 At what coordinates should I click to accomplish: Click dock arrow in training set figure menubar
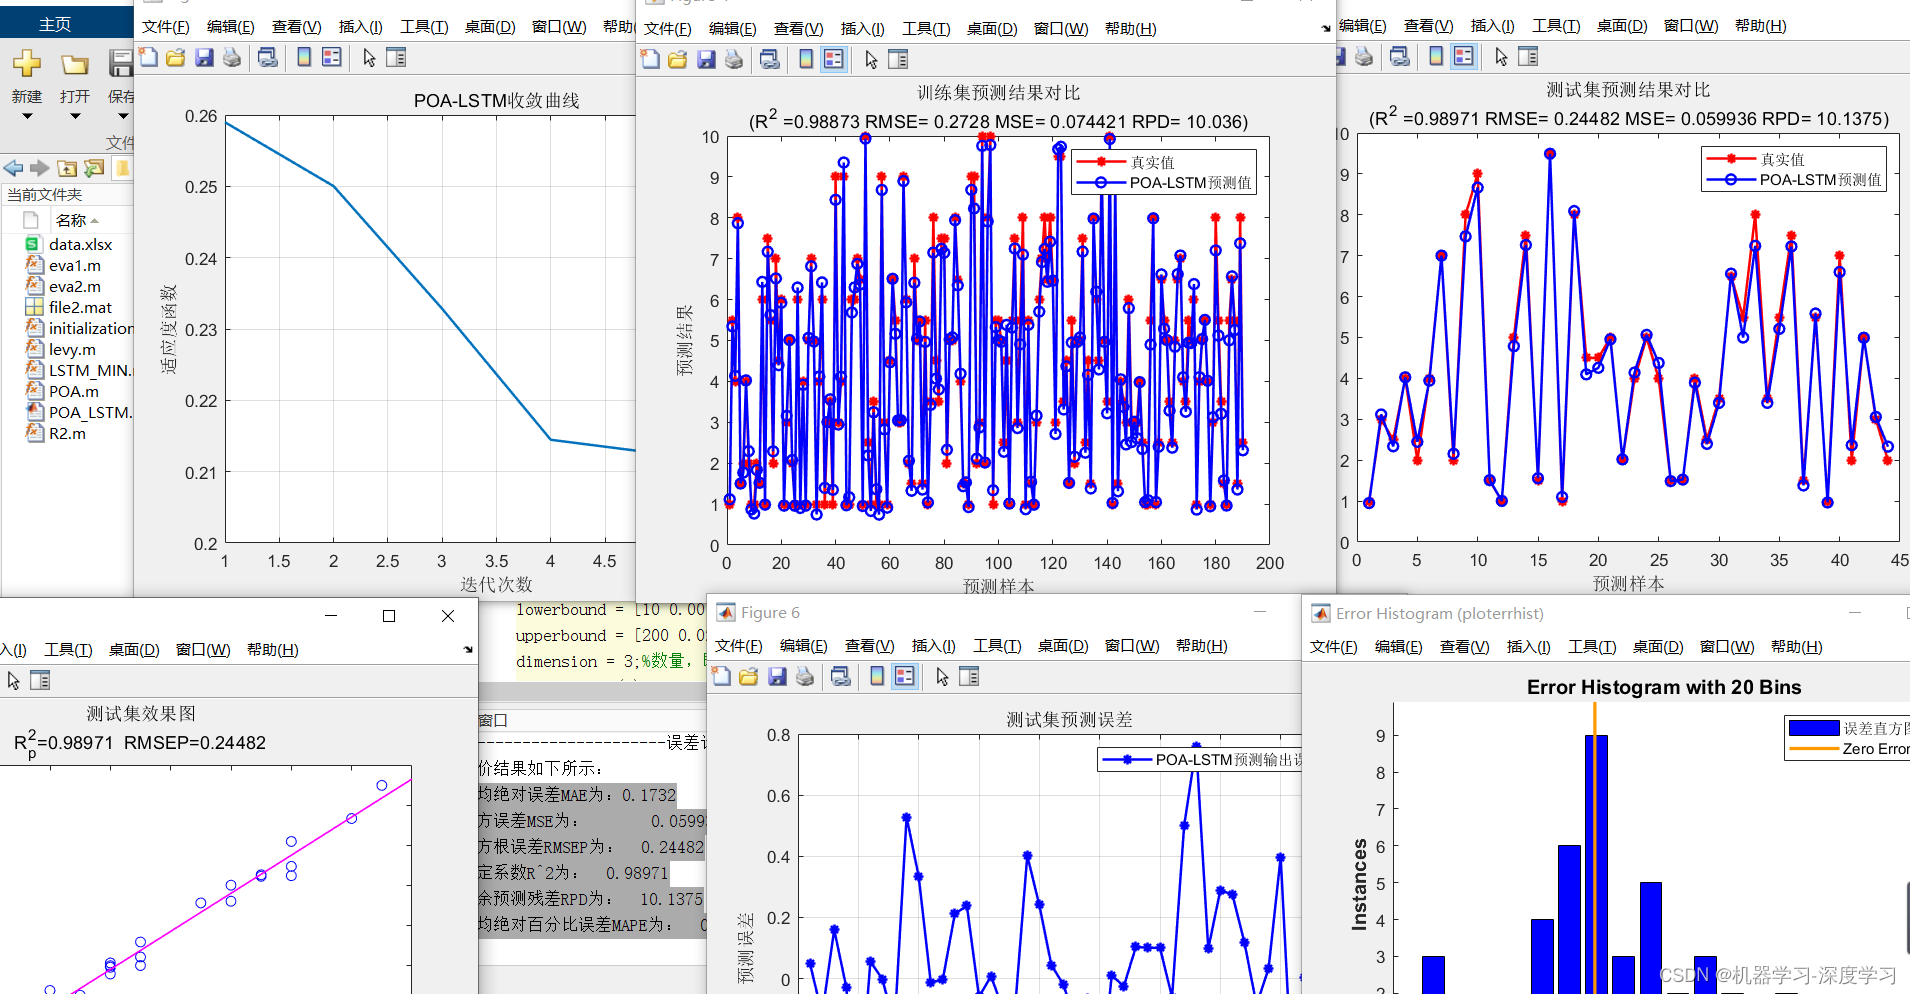click(x=1326, y=28)
